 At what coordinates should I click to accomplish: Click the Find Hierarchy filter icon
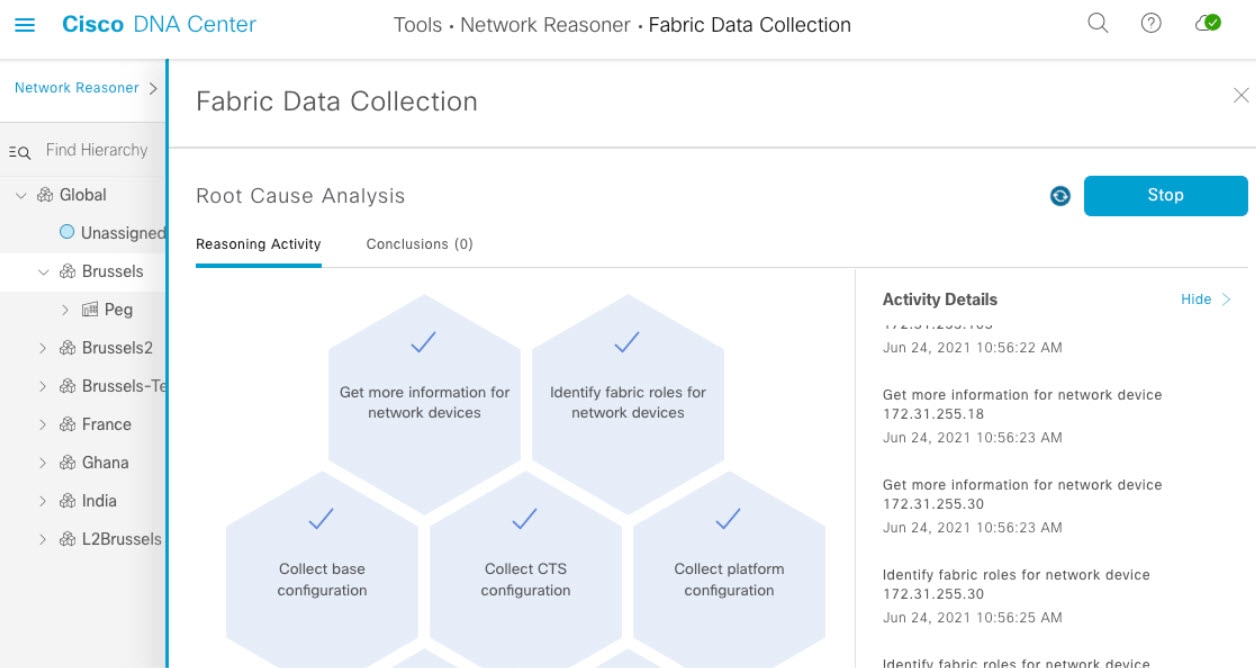pyautogui.click(x=20, y=152)
